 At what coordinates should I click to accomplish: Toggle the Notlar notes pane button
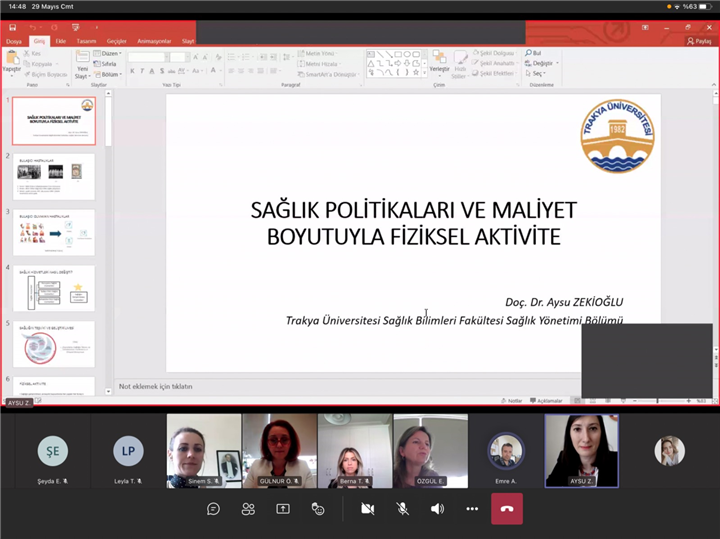(x=512, y=401)
